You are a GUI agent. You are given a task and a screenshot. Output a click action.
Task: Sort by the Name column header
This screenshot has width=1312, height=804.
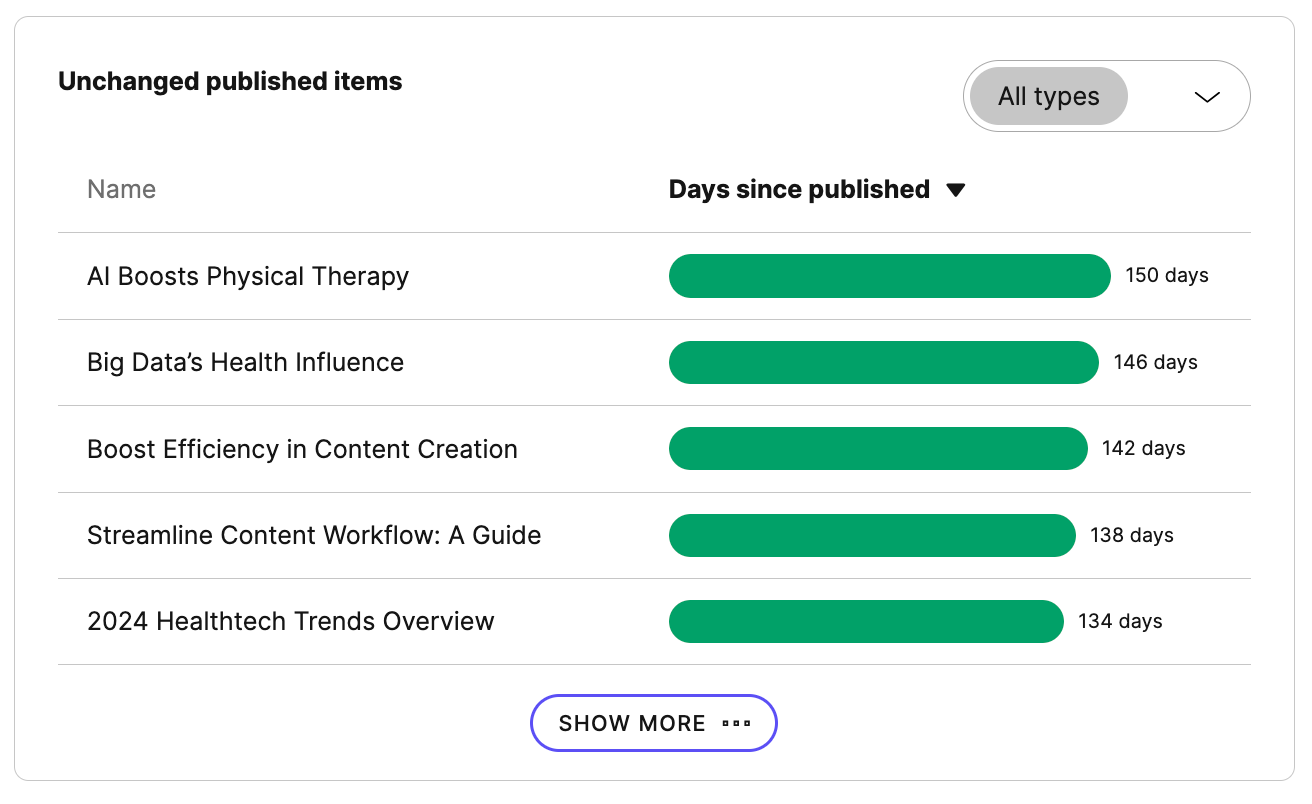tap(121, 189)
